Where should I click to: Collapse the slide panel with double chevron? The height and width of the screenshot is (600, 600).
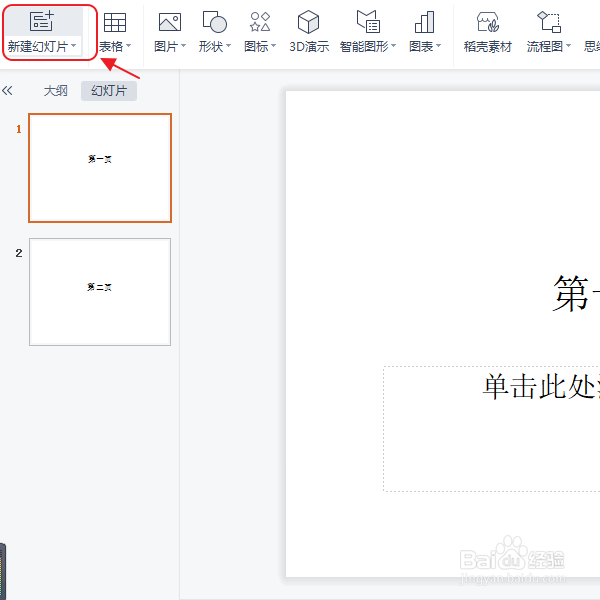[7, 91]
